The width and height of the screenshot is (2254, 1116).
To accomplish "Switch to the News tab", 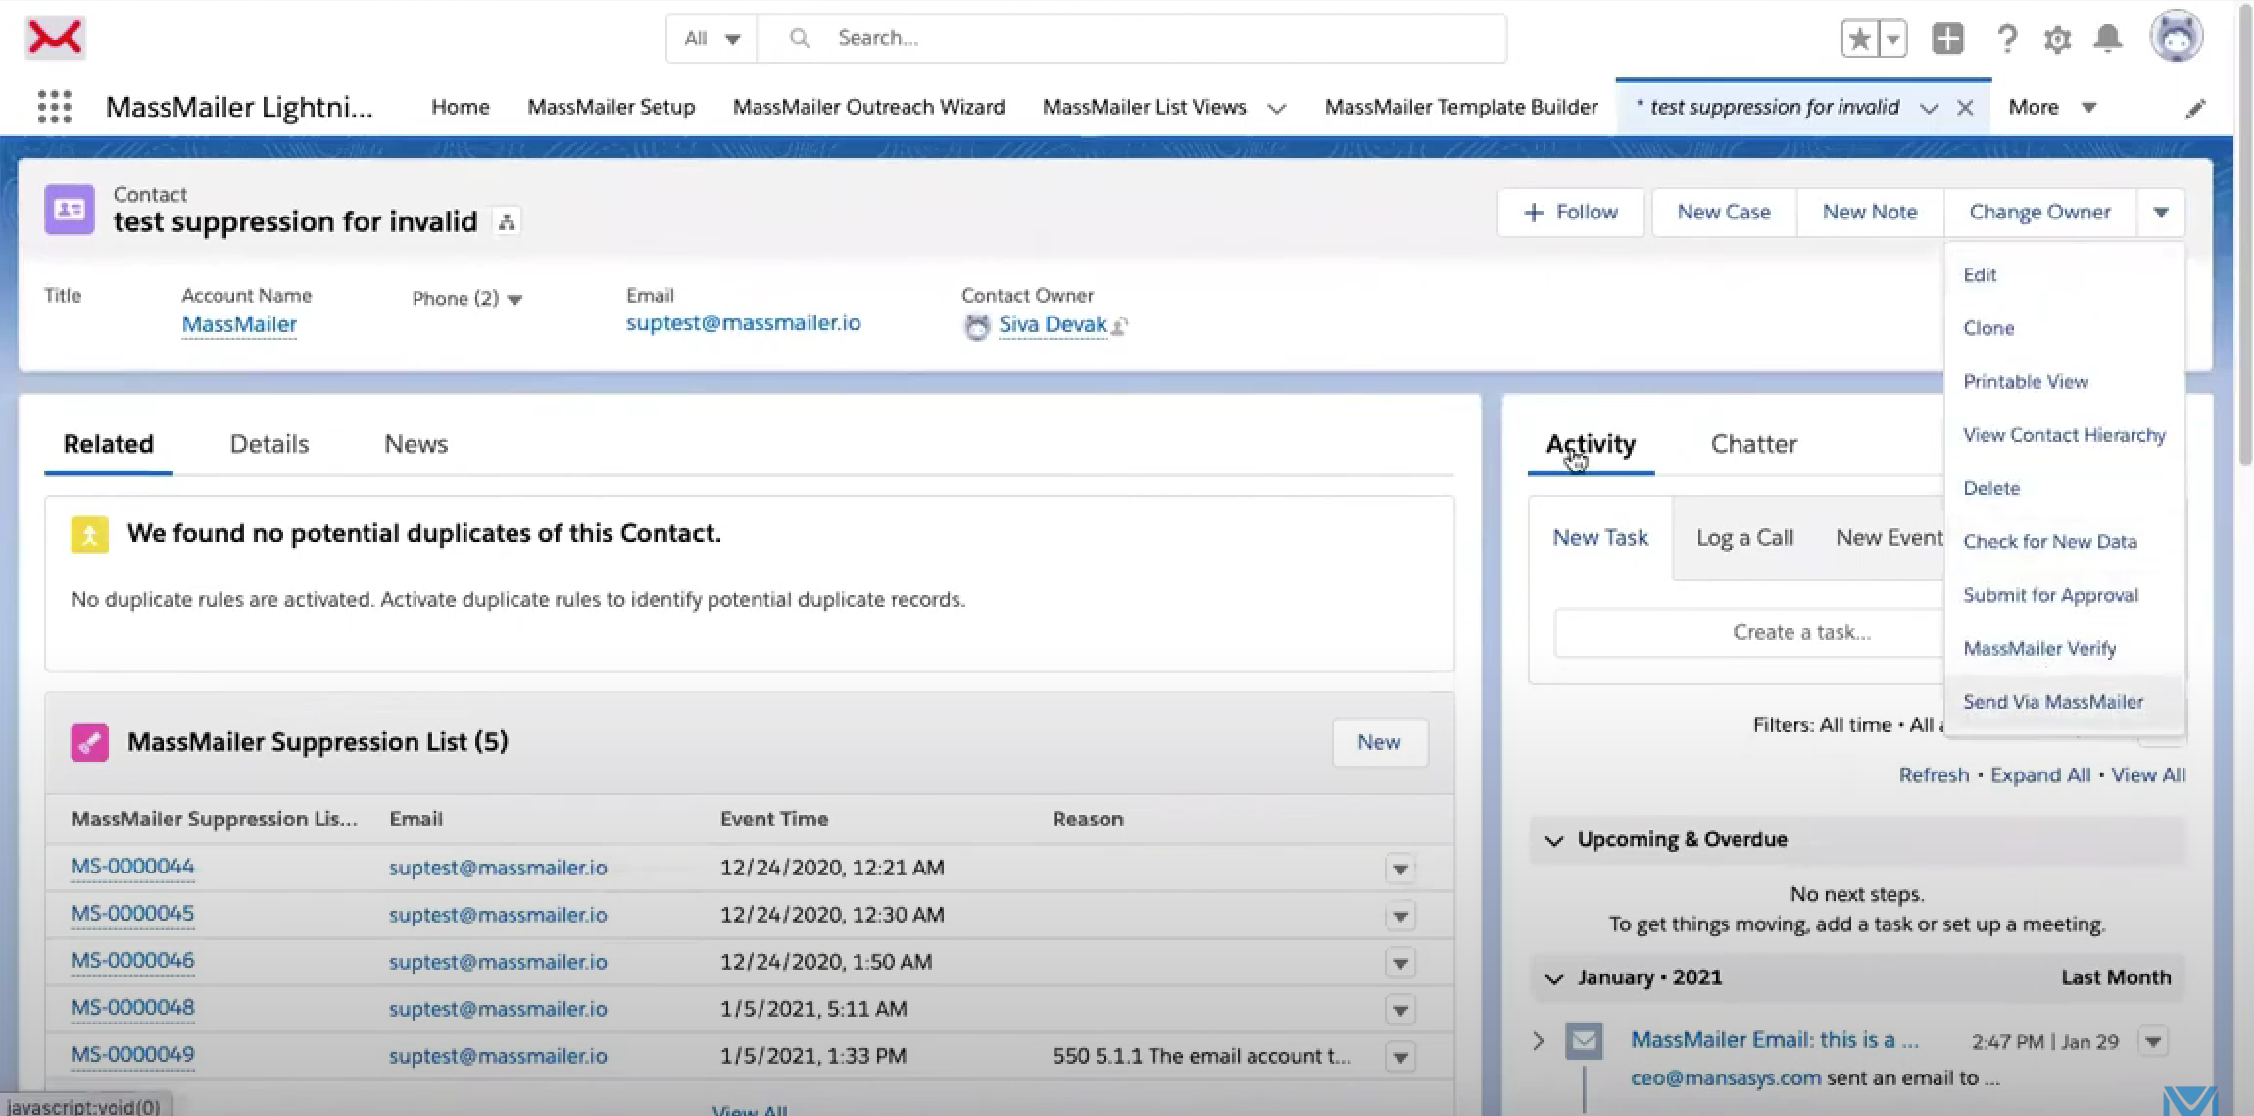I will (416, 444).
